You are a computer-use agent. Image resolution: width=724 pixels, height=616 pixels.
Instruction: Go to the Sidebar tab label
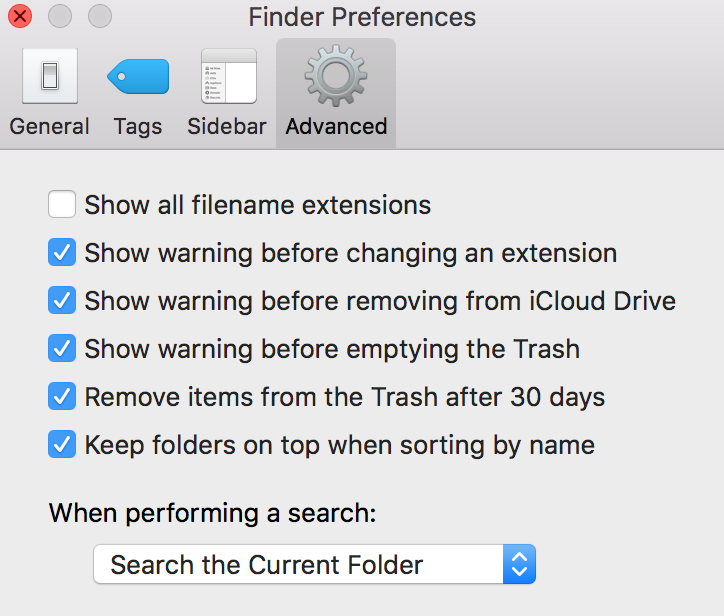[x=227, y=126]
